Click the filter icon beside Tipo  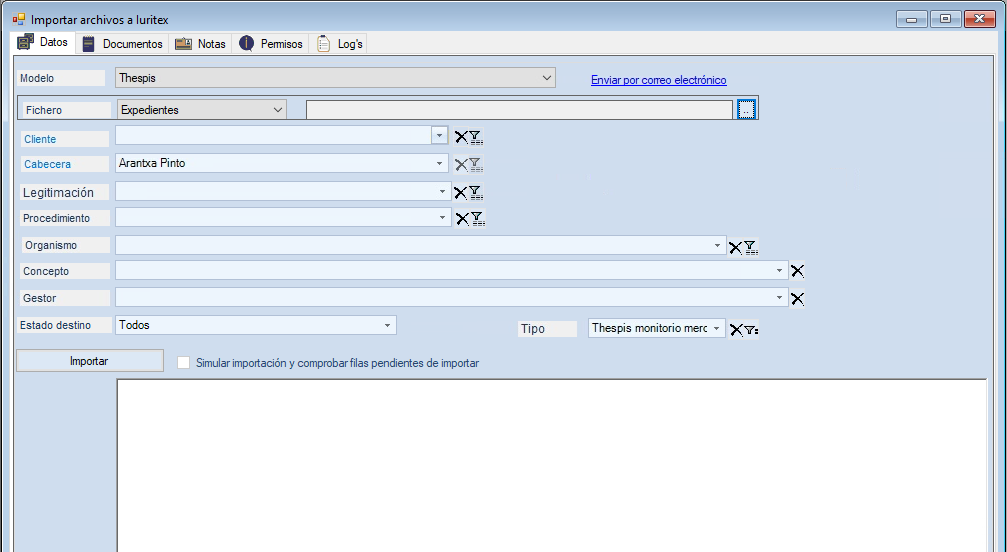(750, 330)
